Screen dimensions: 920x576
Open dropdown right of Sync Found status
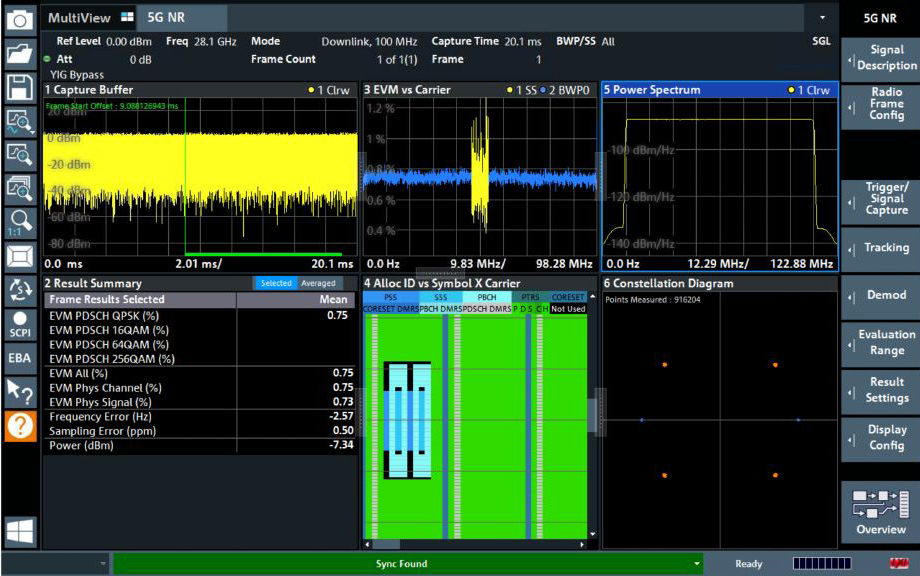click(696, 564)
